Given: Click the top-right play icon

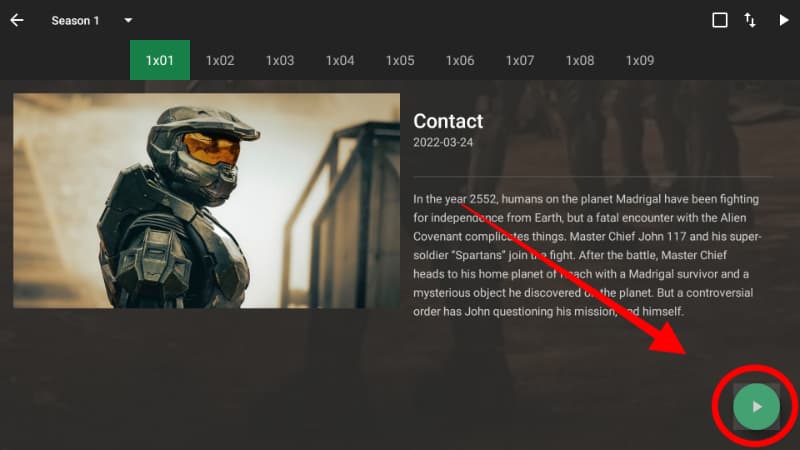Looking at the screenshot, I should pos(784,20).
